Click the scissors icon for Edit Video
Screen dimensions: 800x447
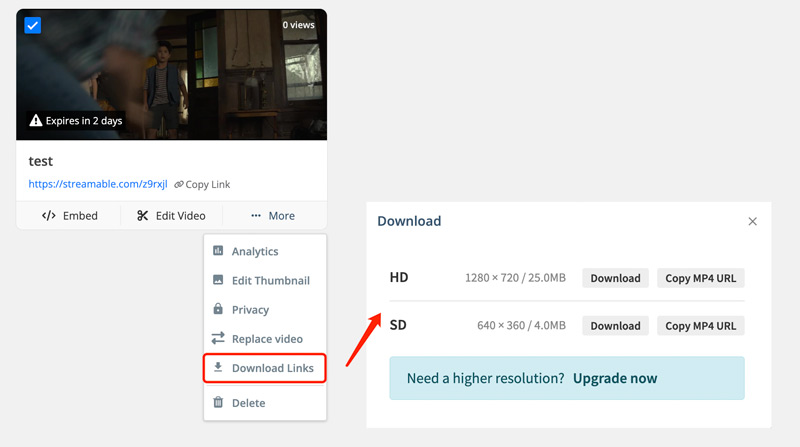coord(143,216)
